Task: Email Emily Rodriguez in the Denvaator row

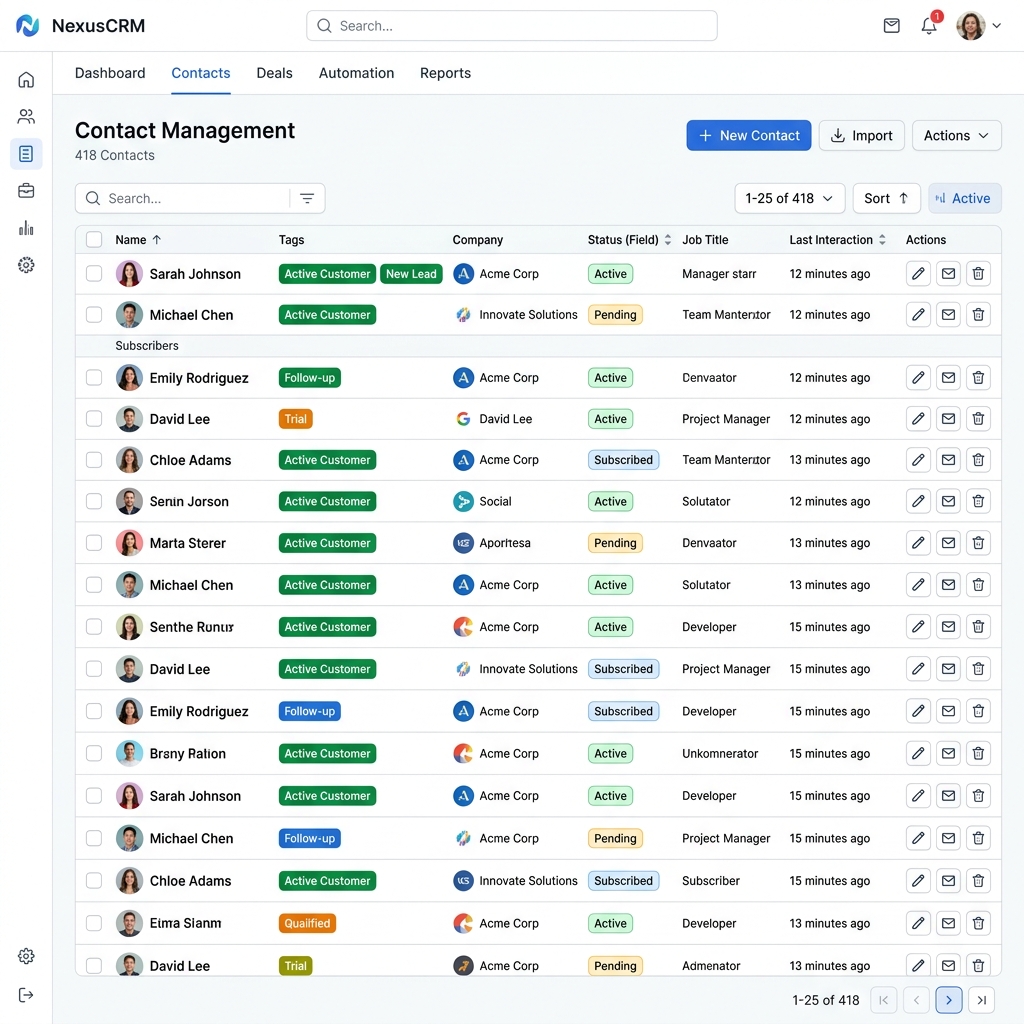Action: tap(948, 377)
